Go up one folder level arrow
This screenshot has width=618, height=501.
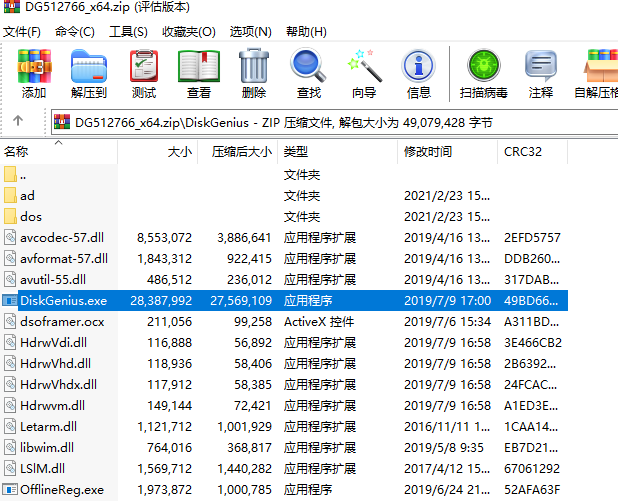[18, 120]
